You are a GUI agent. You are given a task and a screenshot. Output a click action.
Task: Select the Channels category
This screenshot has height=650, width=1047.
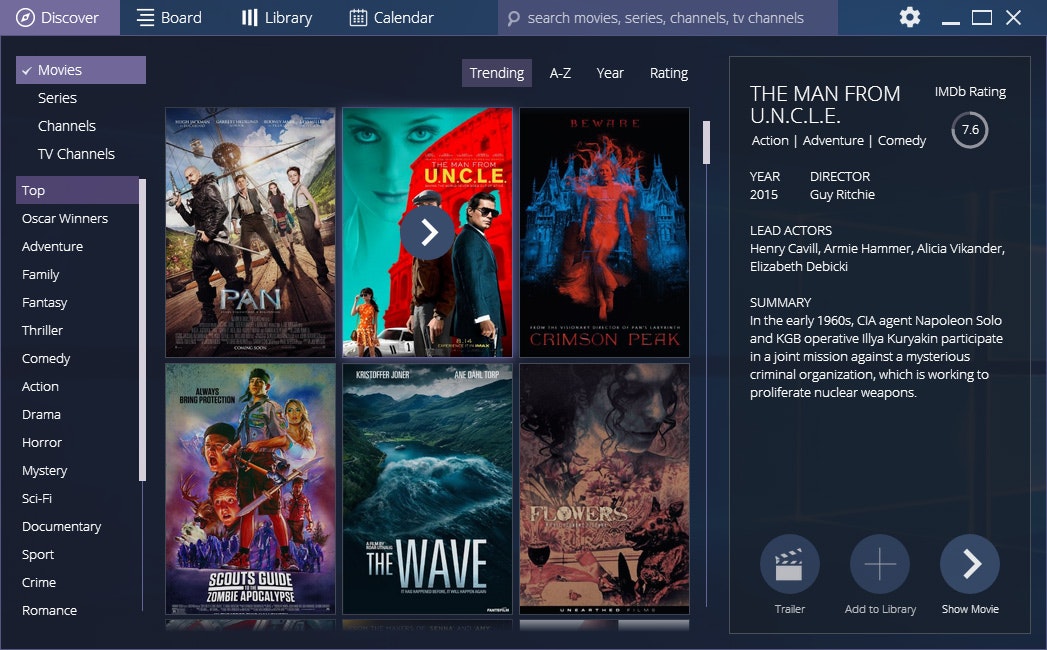(67, 126)
